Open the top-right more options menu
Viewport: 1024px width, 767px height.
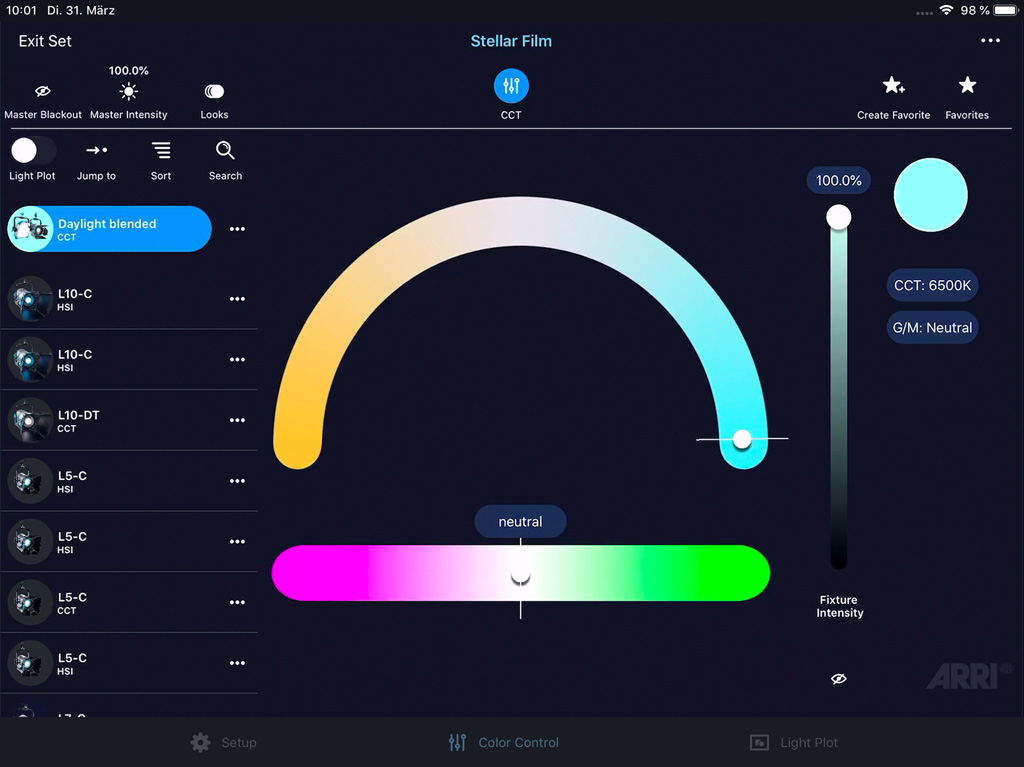[x=990, y=41]
